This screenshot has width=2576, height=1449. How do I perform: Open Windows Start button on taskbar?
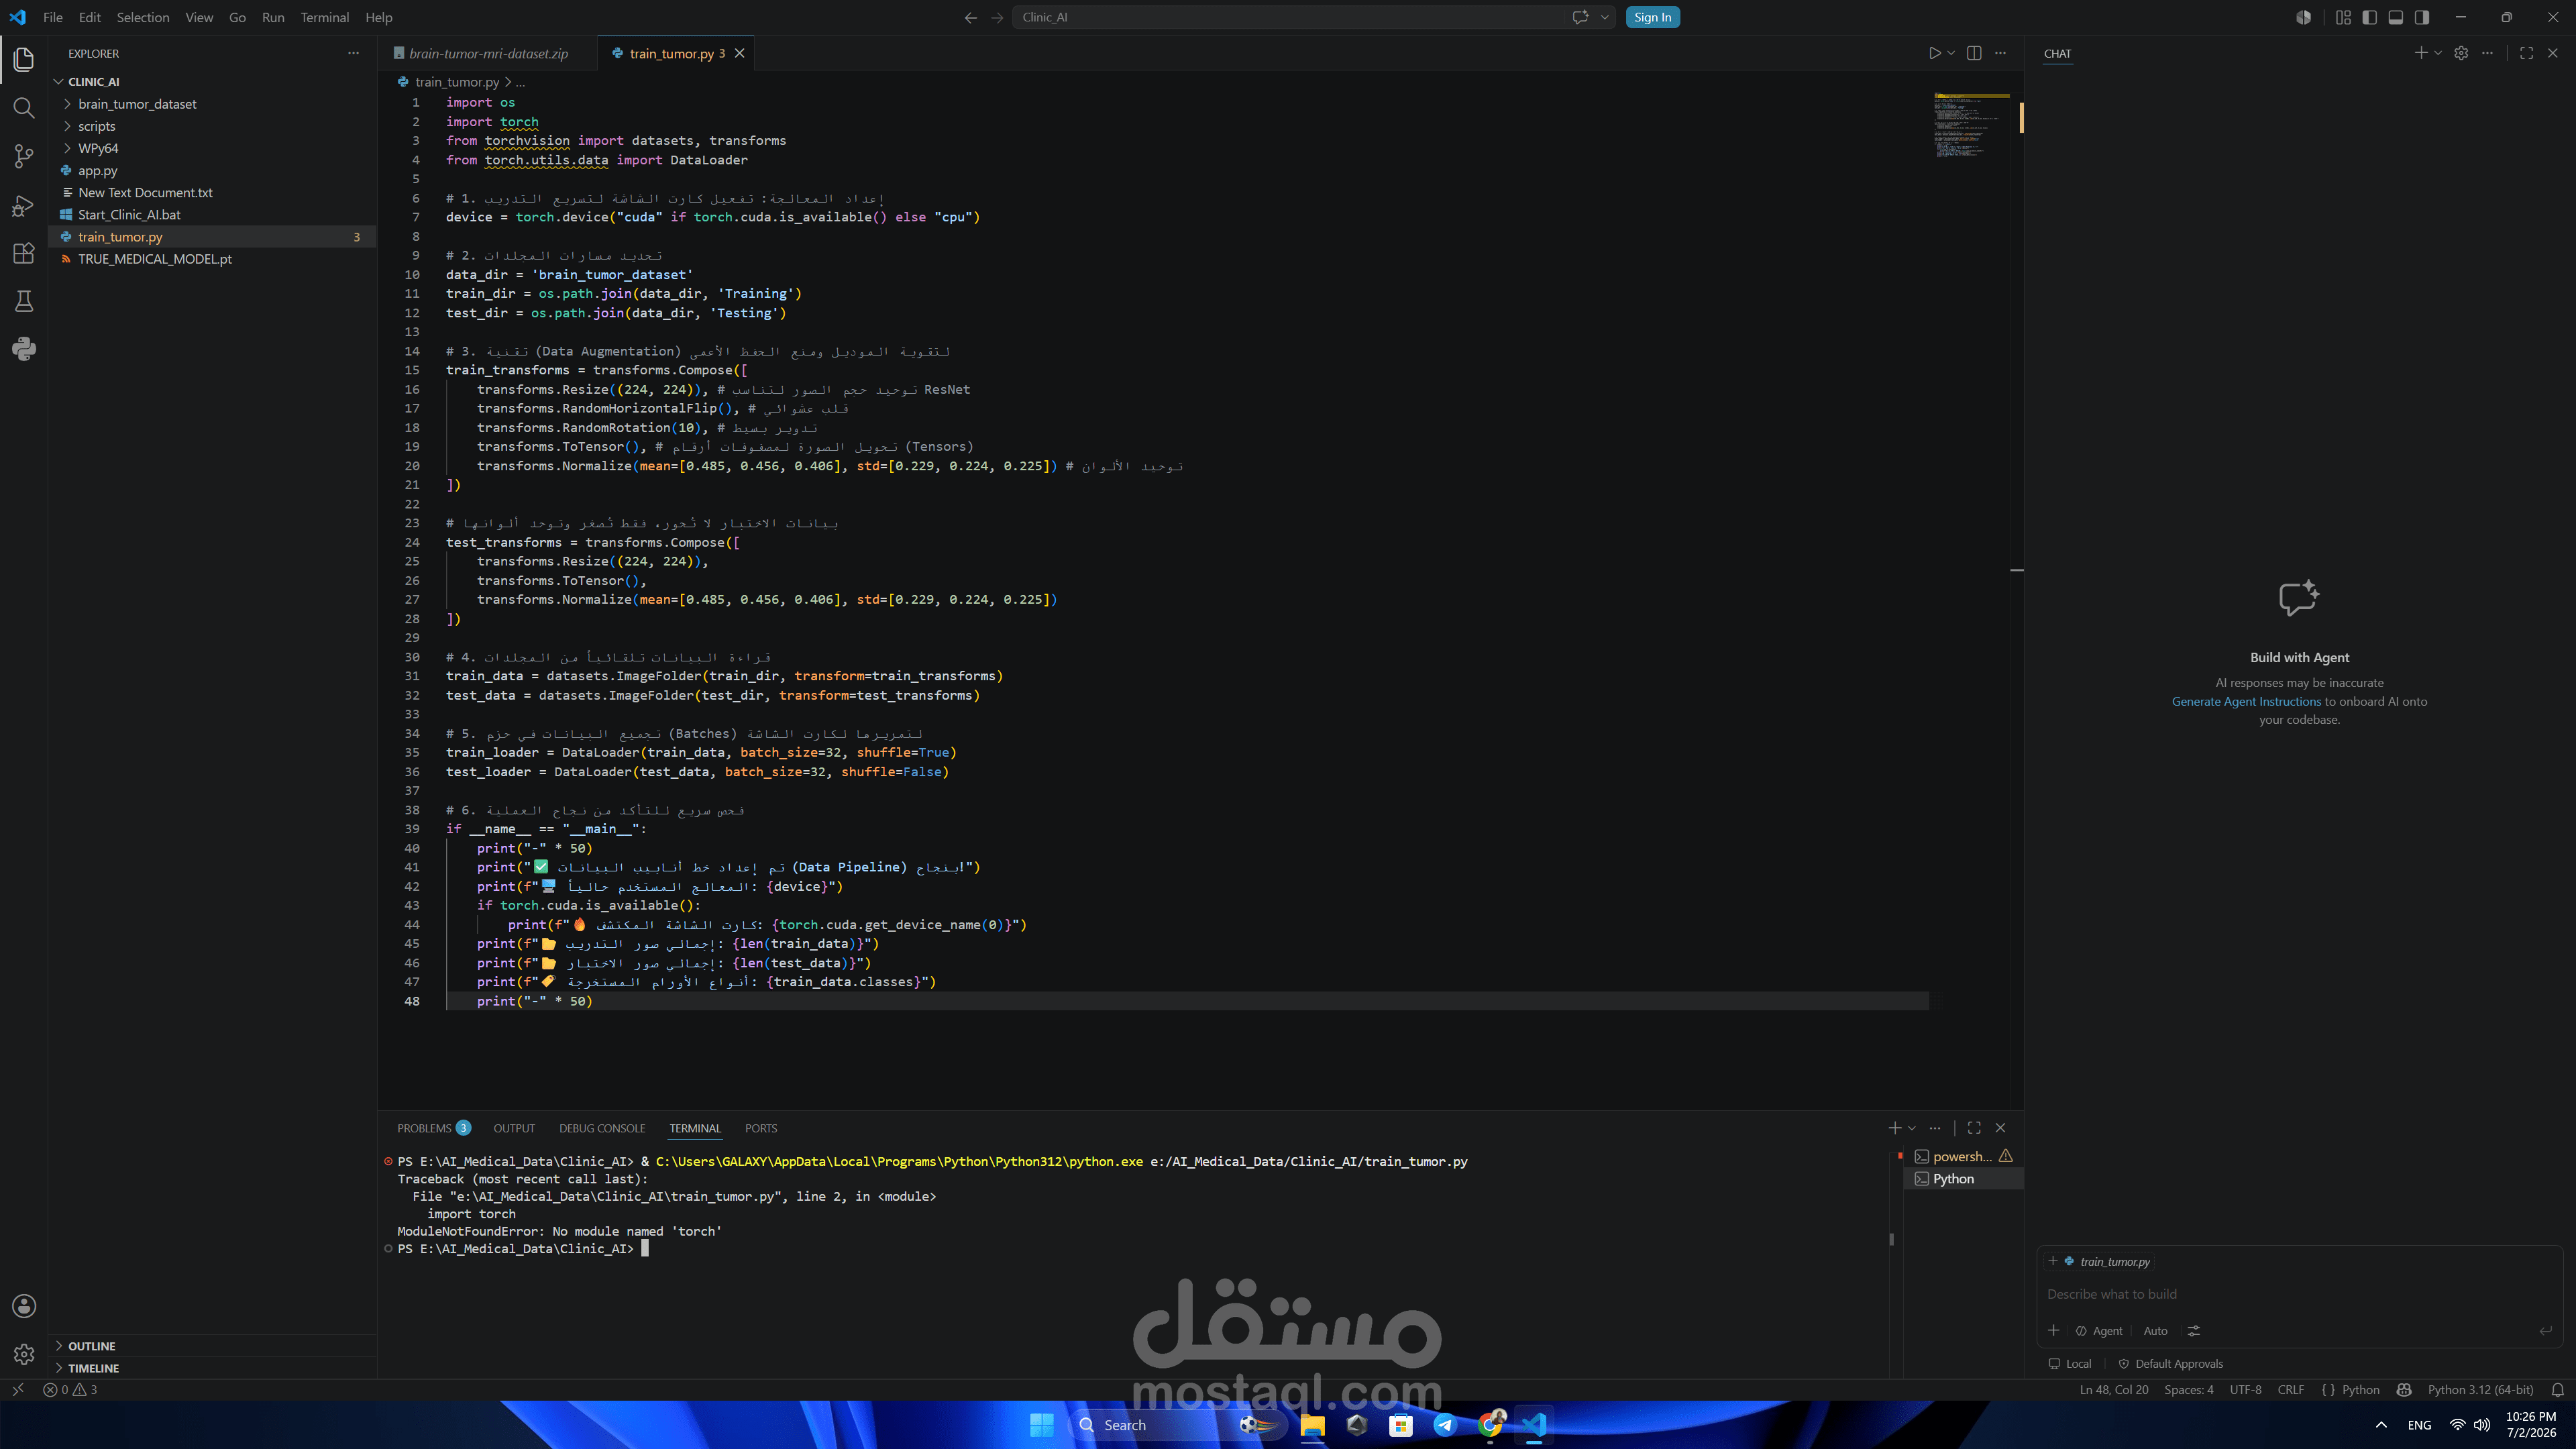click(x=1041, y=1425)
